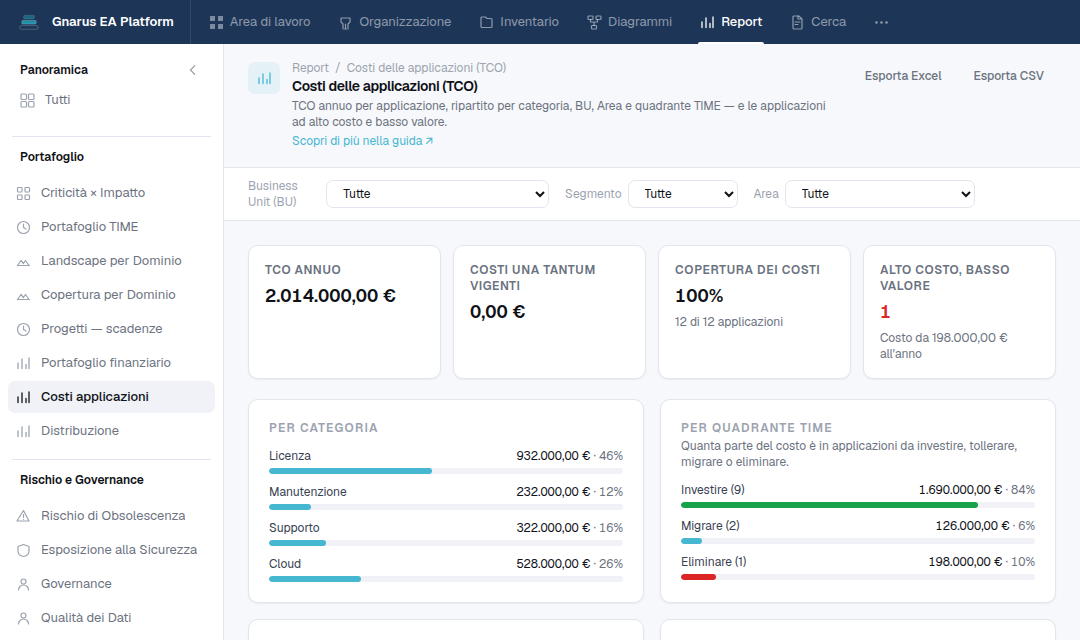
Task: Click the Progetti — scadenze clock icon
Action: (x=23, y=329)
